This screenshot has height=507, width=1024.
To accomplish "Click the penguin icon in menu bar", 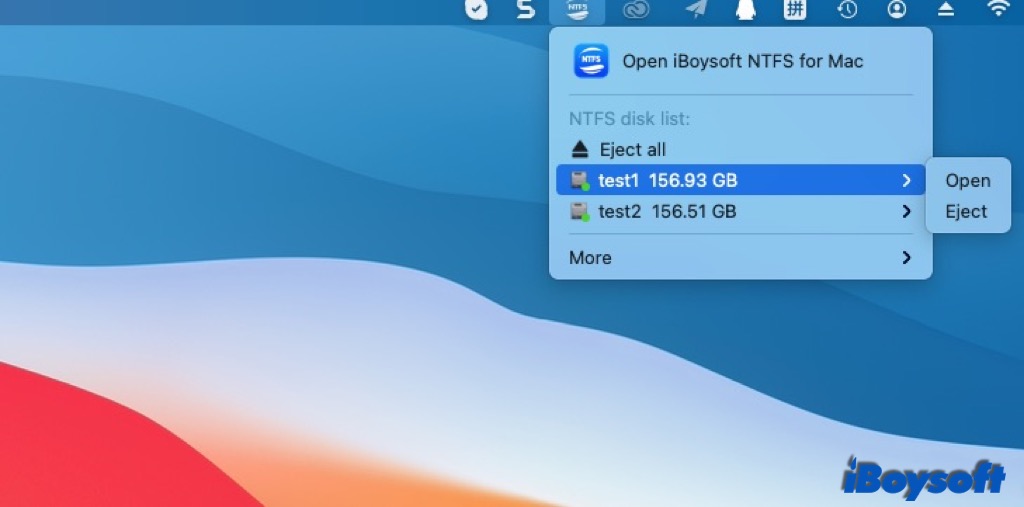I will pyautogui.click(x=744, y=10).
